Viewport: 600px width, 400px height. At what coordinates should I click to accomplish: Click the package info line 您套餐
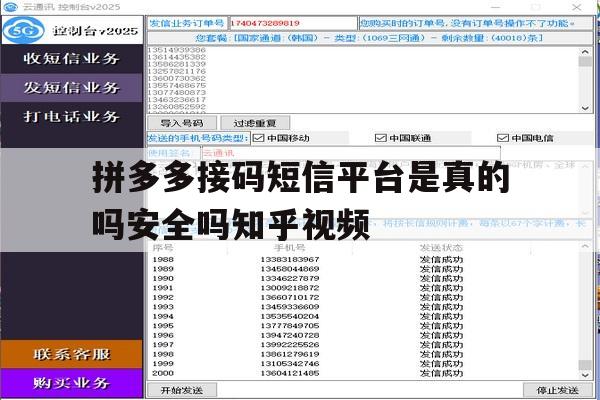369,38
